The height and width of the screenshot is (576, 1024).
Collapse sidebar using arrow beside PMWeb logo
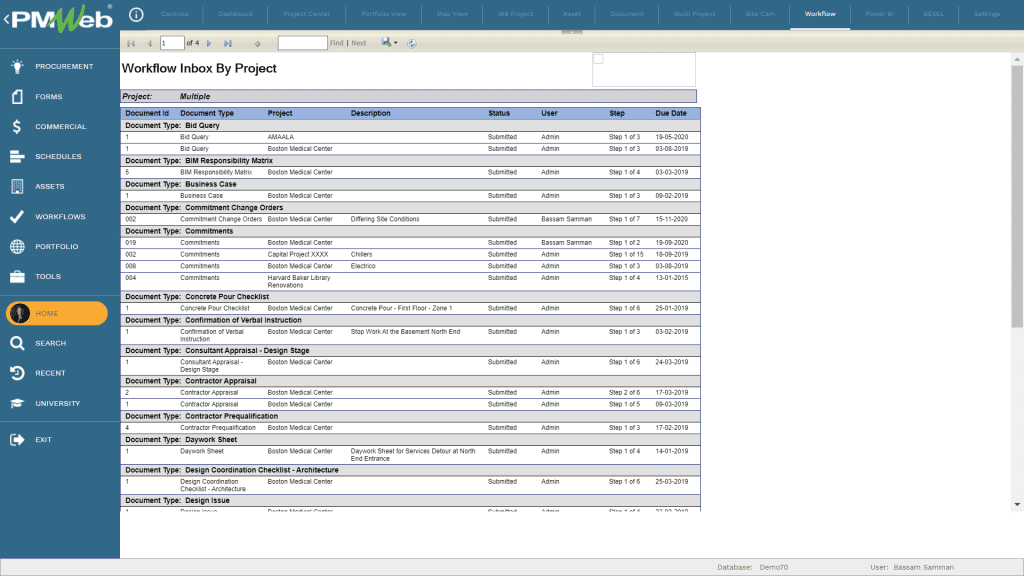(6, 19)
